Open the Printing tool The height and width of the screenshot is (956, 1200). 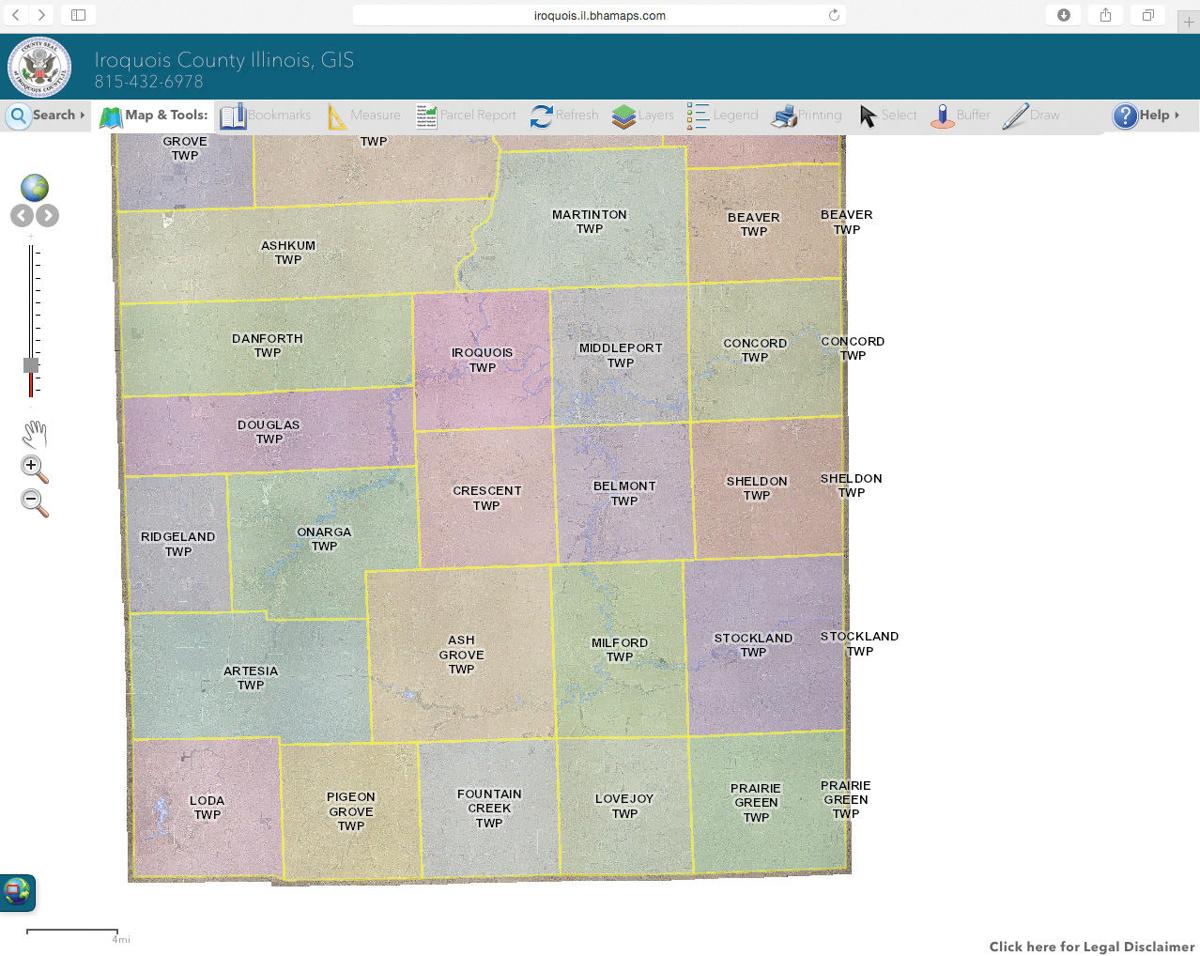pyautogui.click(x=806, y=115)
